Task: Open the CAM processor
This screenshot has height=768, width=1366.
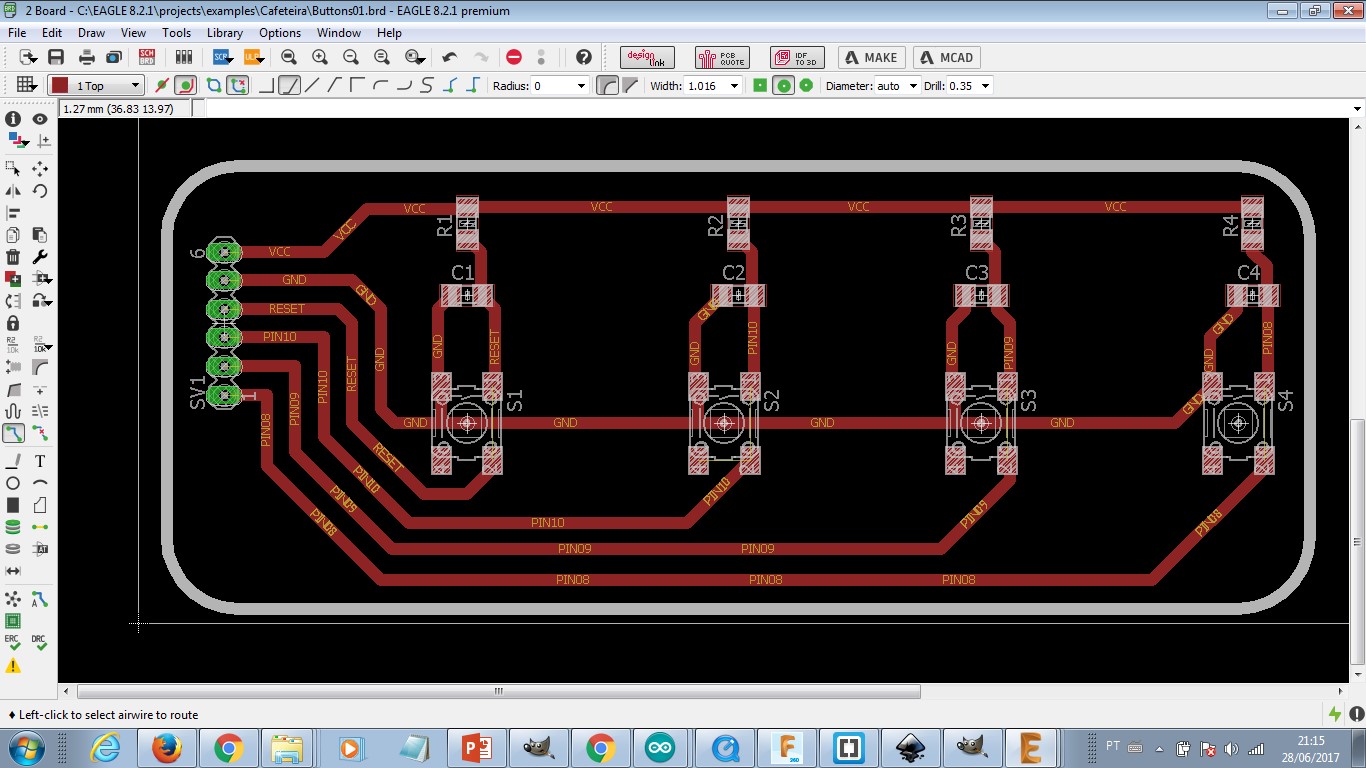Action: coord(114,58)
